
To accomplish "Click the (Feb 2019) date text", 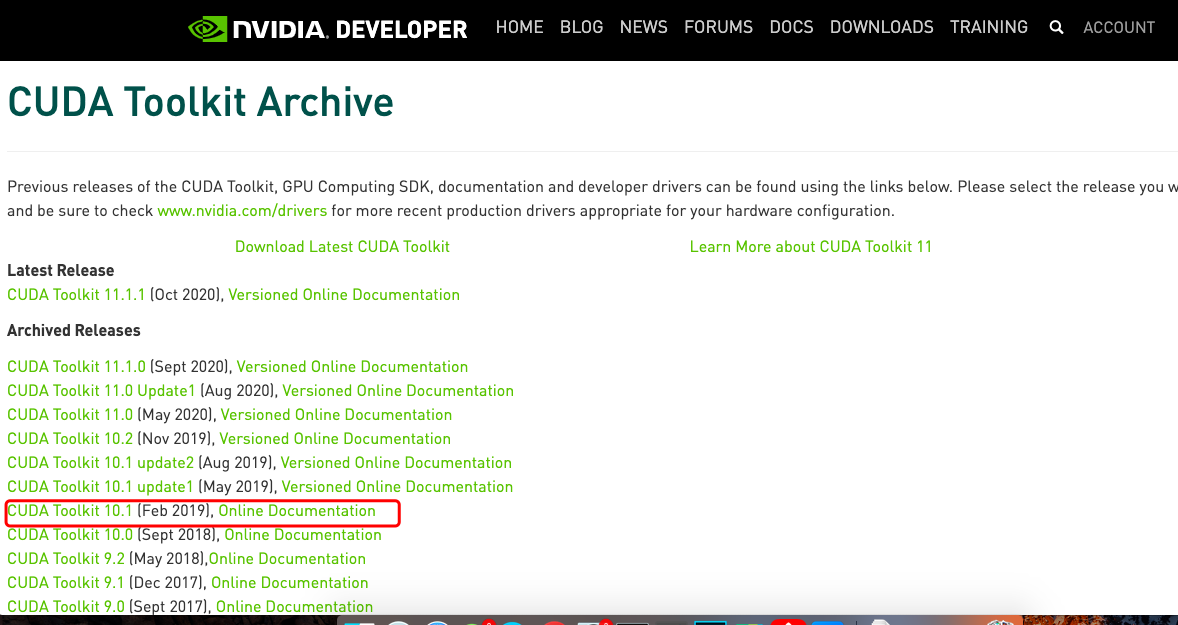I will pyautogui.click(x=174, y=511).
